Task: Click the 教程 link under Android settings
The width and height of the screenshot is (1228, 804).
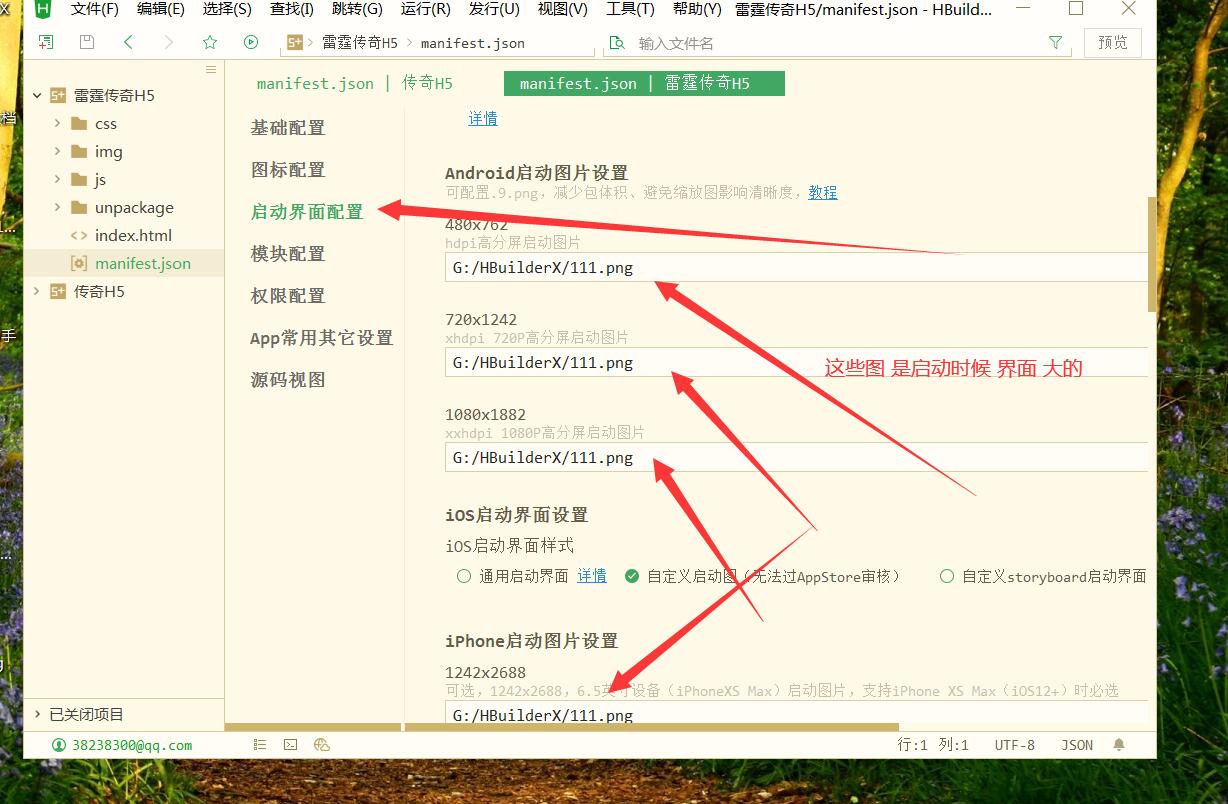Action: (x=823, y=192)
